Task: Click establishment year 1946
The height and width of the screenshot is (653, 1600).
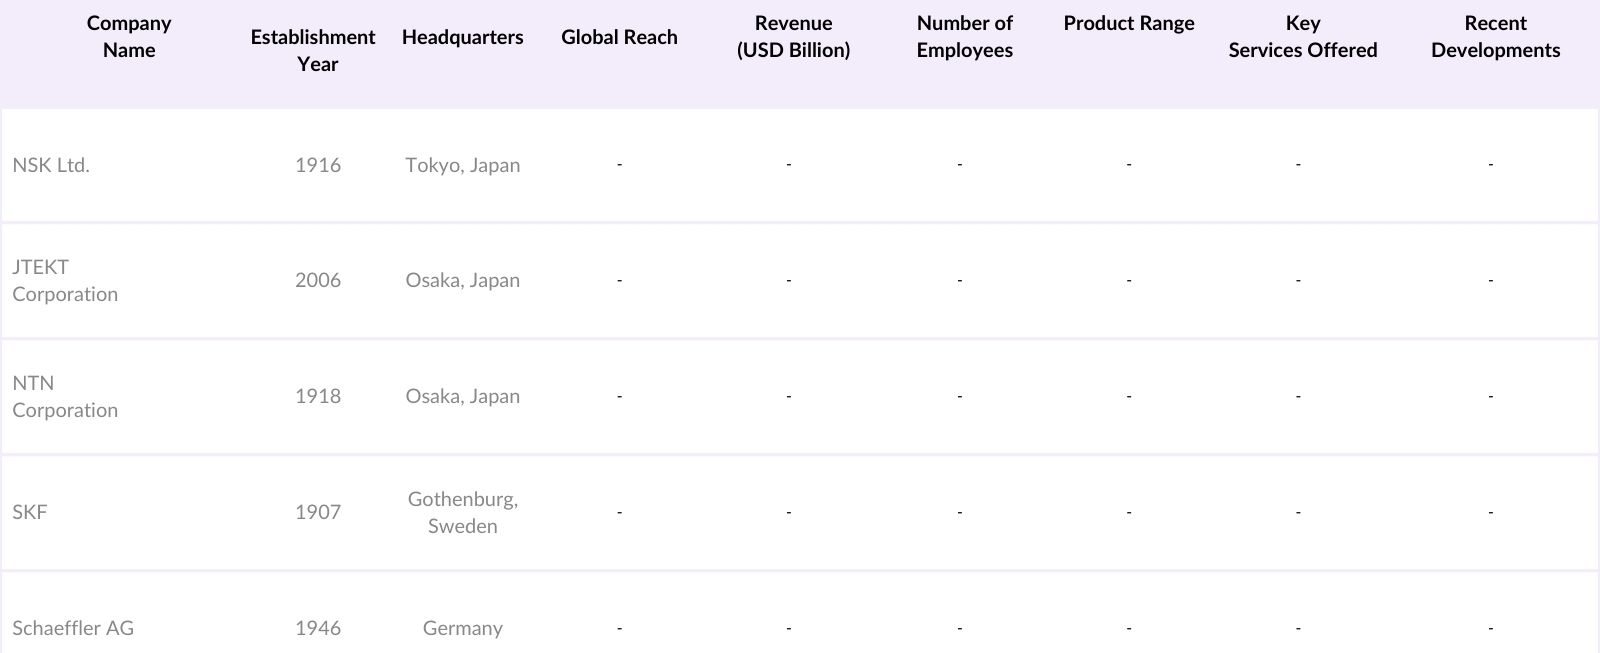Action: click(x=318, y=628)
